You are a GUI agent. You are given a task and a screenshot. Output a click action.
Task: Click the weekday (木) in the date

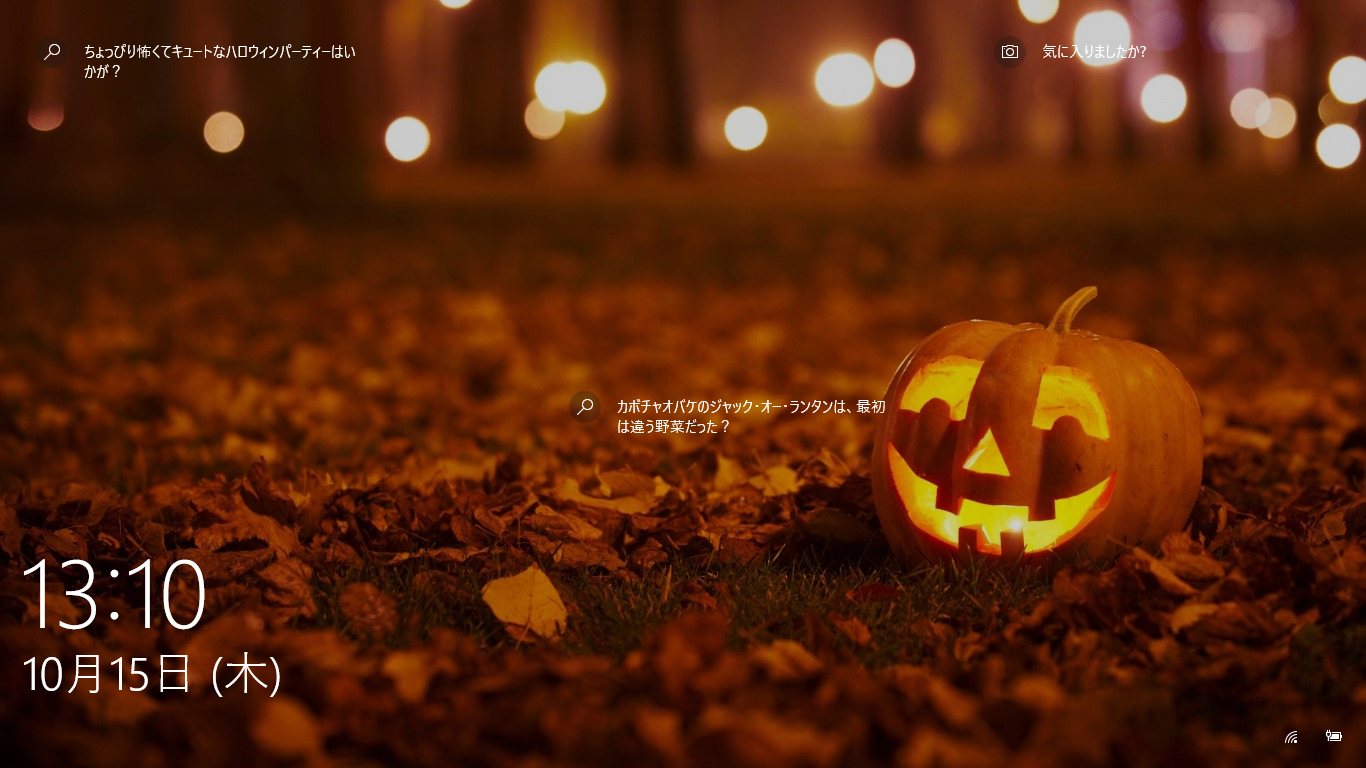click(x=247, y=674)
